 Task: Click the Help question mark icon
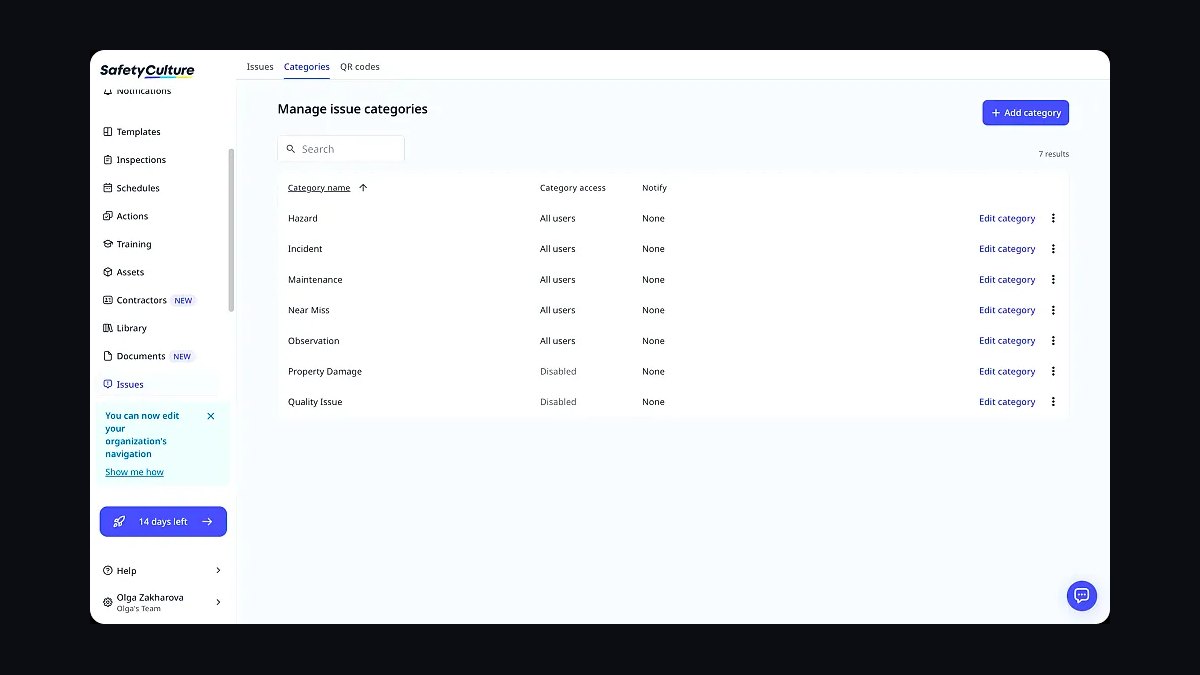tap(108, 571)
